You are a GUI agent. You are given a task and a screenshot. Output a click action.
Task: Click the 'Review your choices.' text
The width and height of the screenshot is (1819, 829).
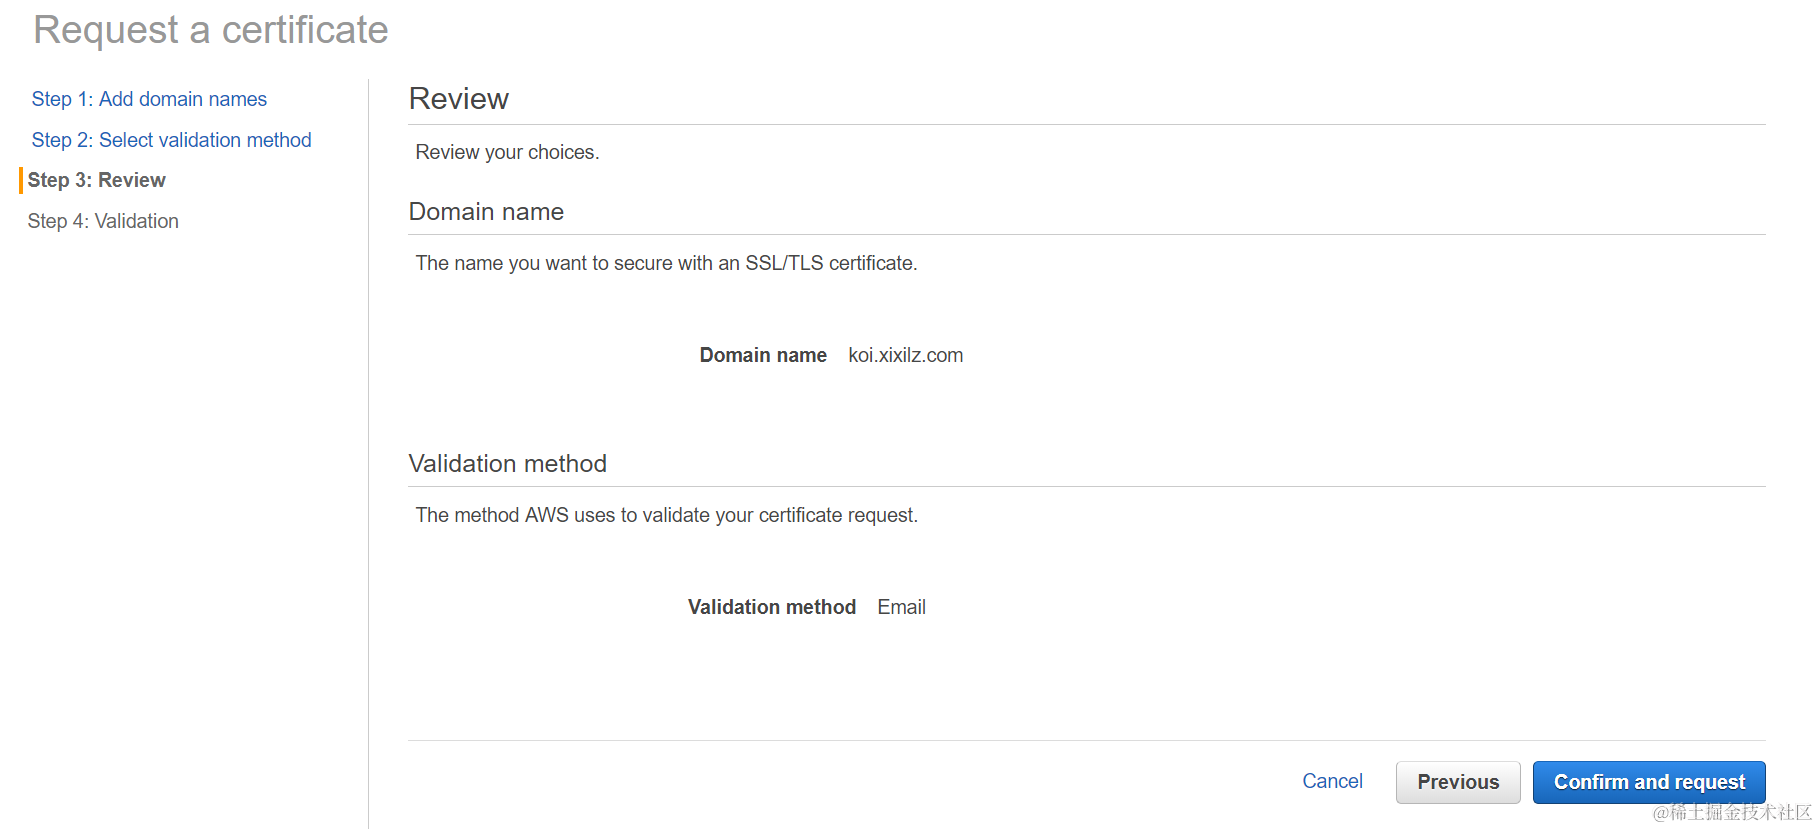pos(507,152)
